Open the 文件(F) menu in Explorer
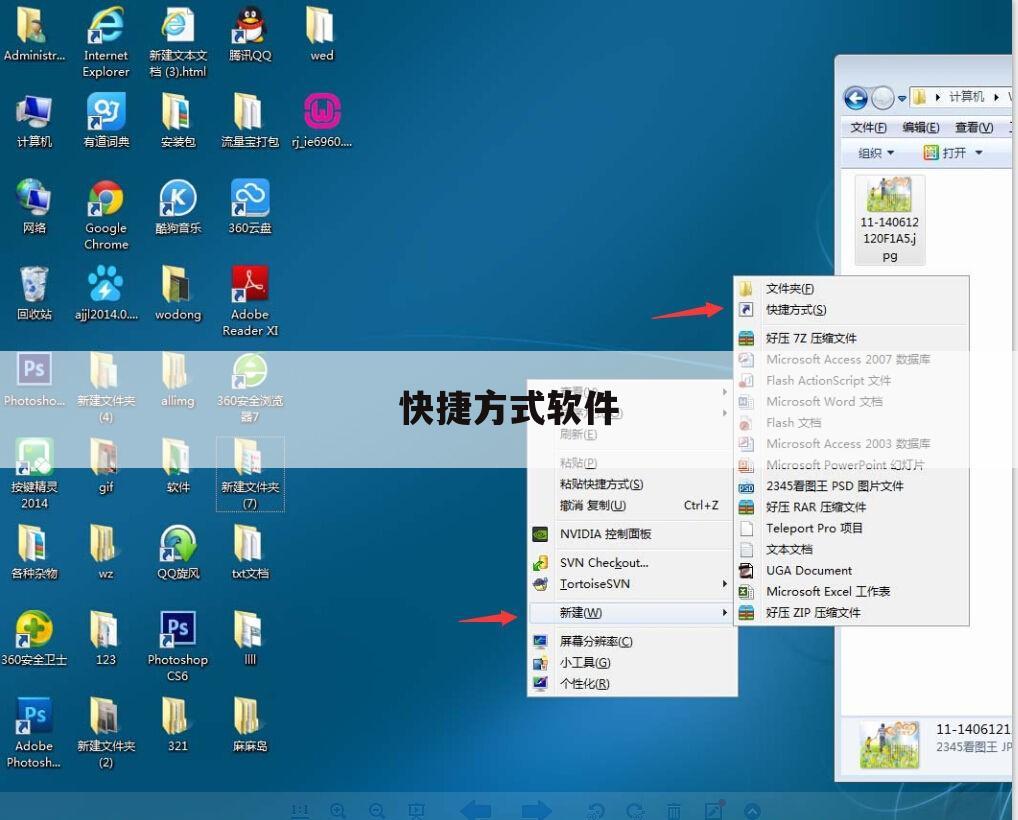 [868, 127]
